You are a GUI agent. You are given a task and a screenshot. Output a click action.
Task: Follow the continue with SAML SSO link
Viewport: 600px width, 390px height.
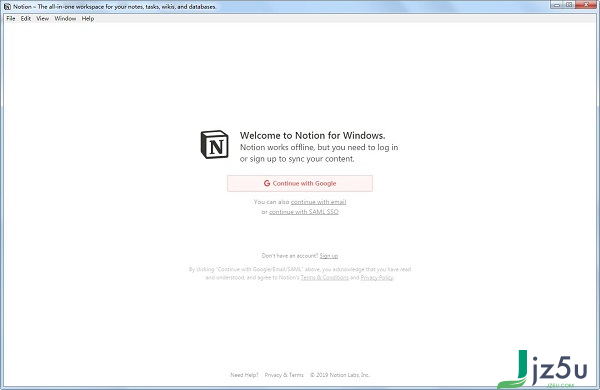(303, 212)
